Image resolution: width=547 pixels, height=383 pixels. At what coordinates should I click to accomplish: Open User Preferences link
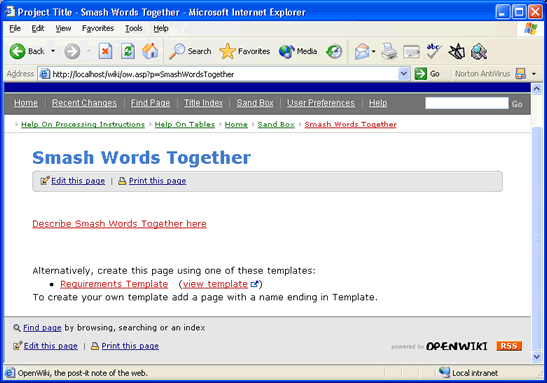321,103
